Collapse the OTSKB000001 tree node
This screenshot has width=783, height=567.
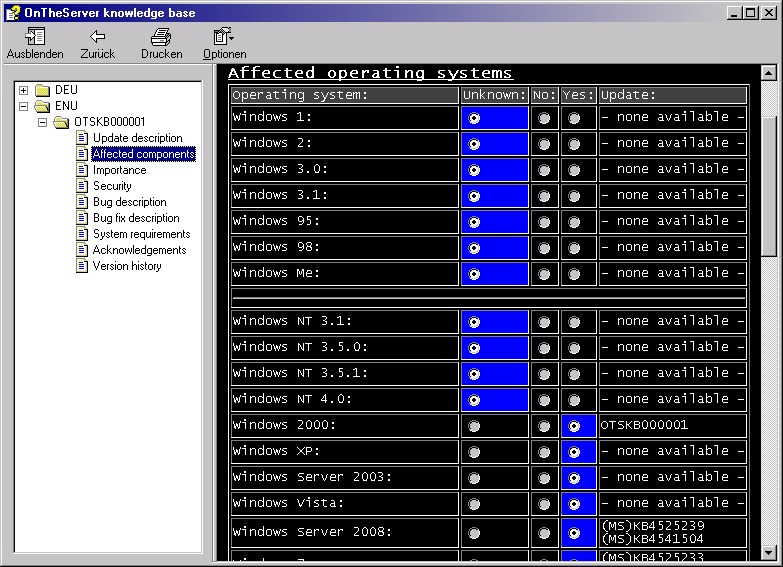[x=42, y=122]
